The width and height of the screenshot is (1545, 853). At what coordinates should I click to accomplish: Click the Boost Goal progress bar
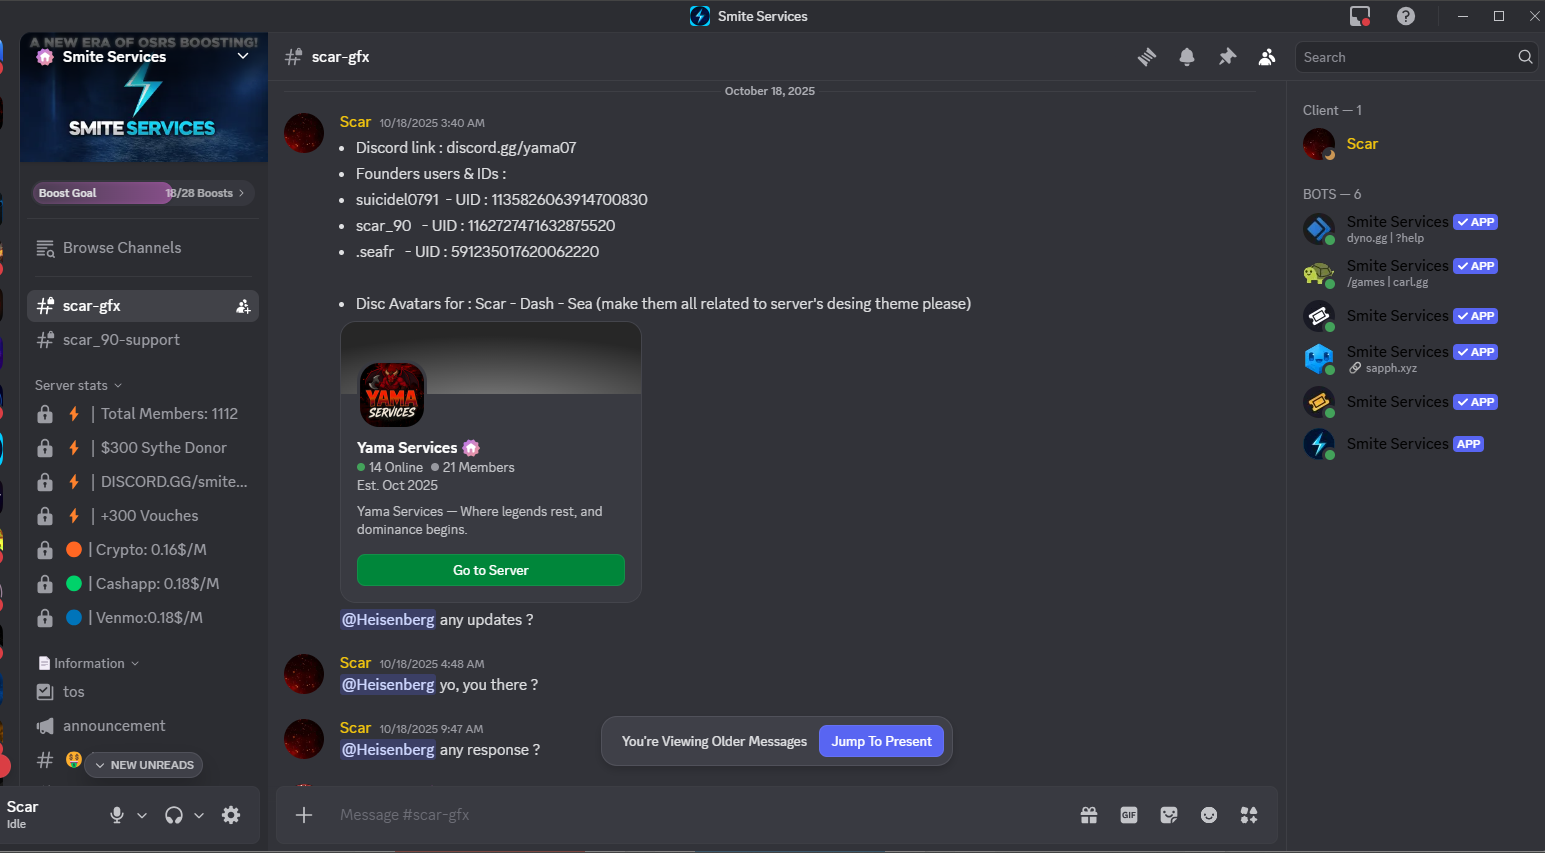pos(144,193)
